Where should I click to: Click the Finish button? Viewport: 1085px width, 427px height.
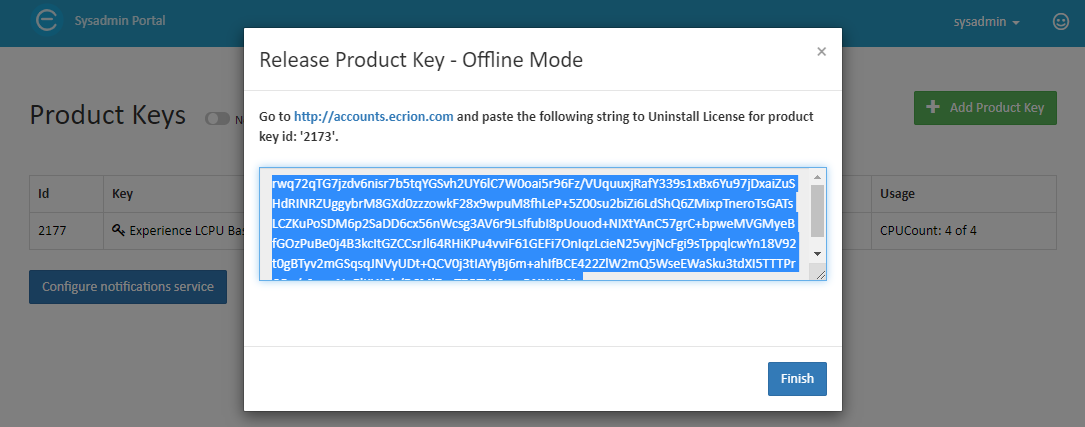click(797, 379)
